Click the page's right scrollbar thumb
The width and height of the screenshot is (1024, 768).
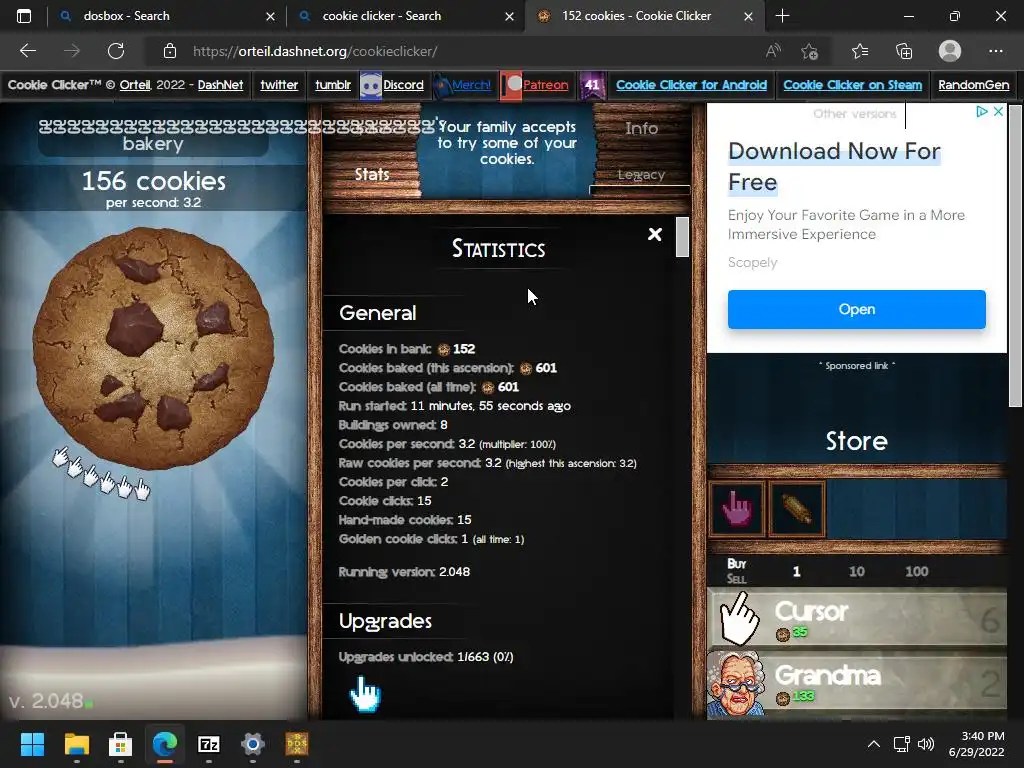coord(1014,256)
